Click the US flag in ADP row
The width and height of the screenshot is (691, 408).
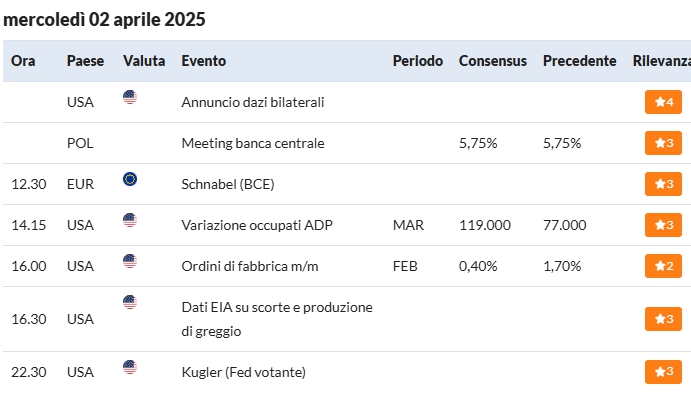pyautogui.click(x=130, y=220)
